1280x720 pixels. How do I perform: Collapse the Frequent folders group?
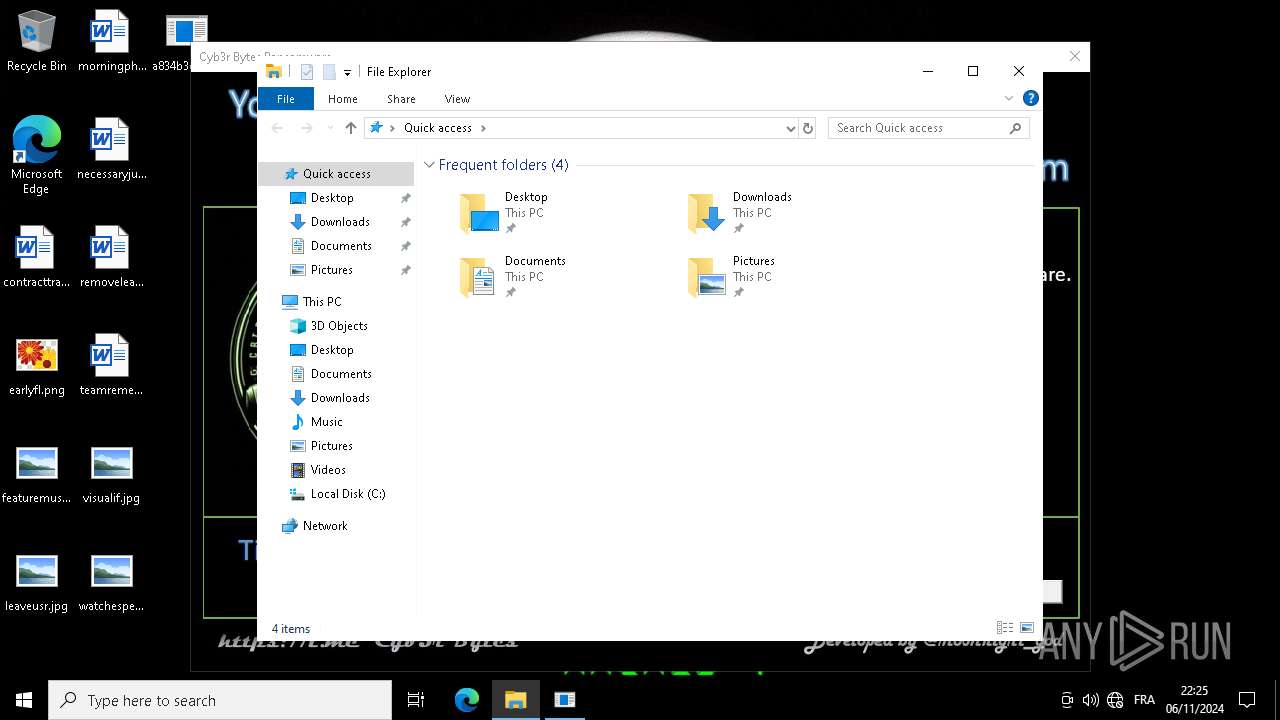429,165
